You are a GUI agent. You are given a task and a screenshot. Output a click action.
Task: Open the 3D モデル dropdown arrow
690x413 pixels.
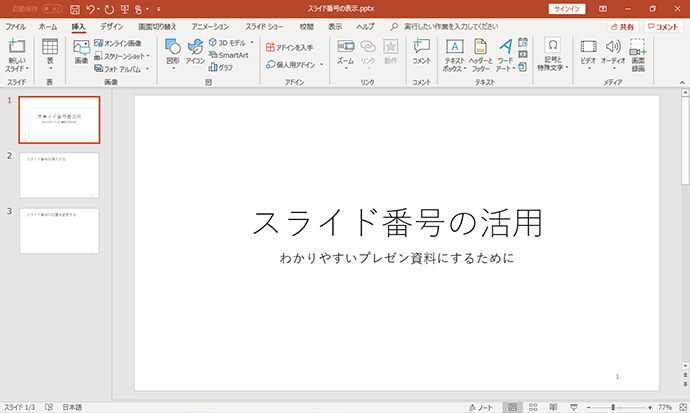point(252,43)
